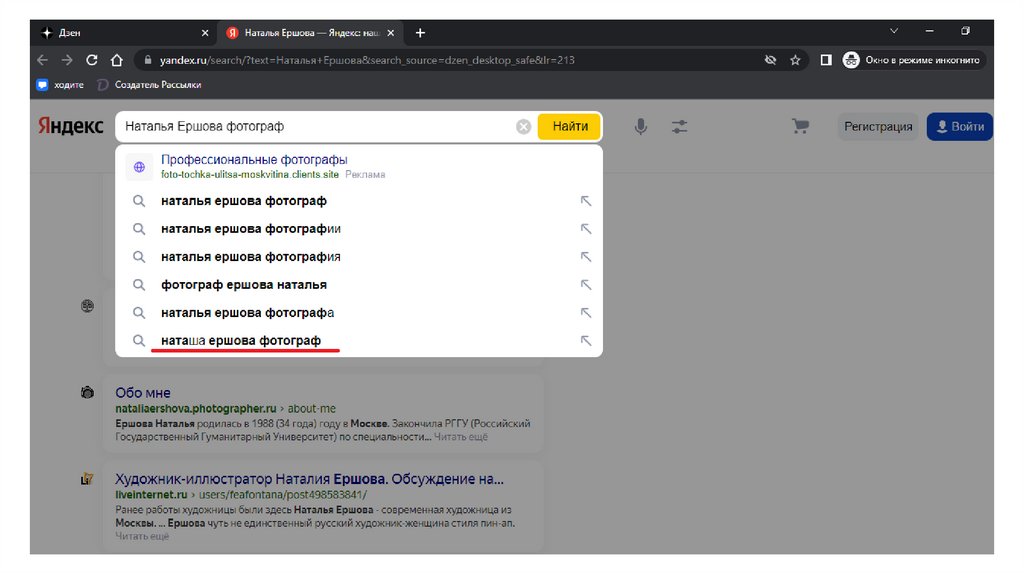The image size is (1024, 574).
Task: Go back with the browser back arrow
Action: 42,60
